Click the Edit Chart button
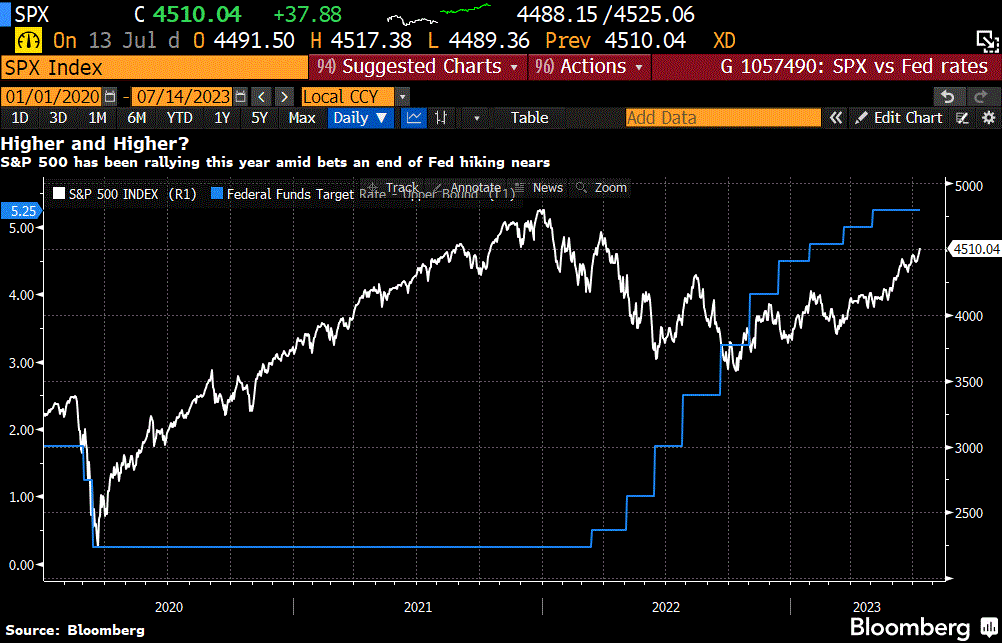The height and width of the screenshot is (643, 1002). point(898,118)
